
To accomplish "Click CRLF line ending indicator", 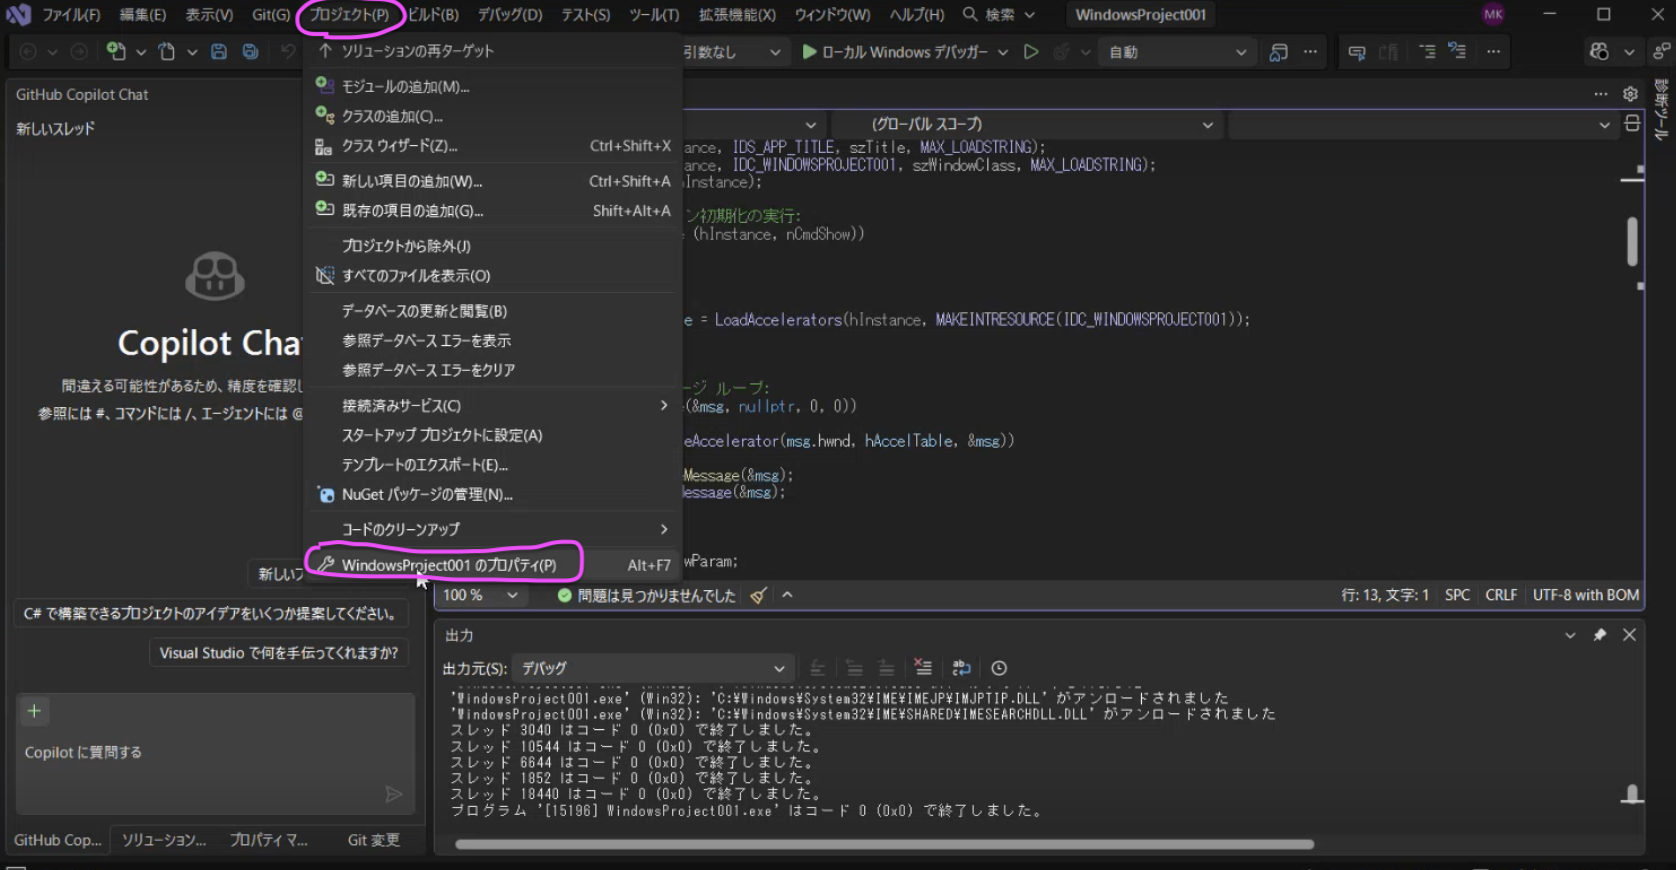I will point(1501,595).
